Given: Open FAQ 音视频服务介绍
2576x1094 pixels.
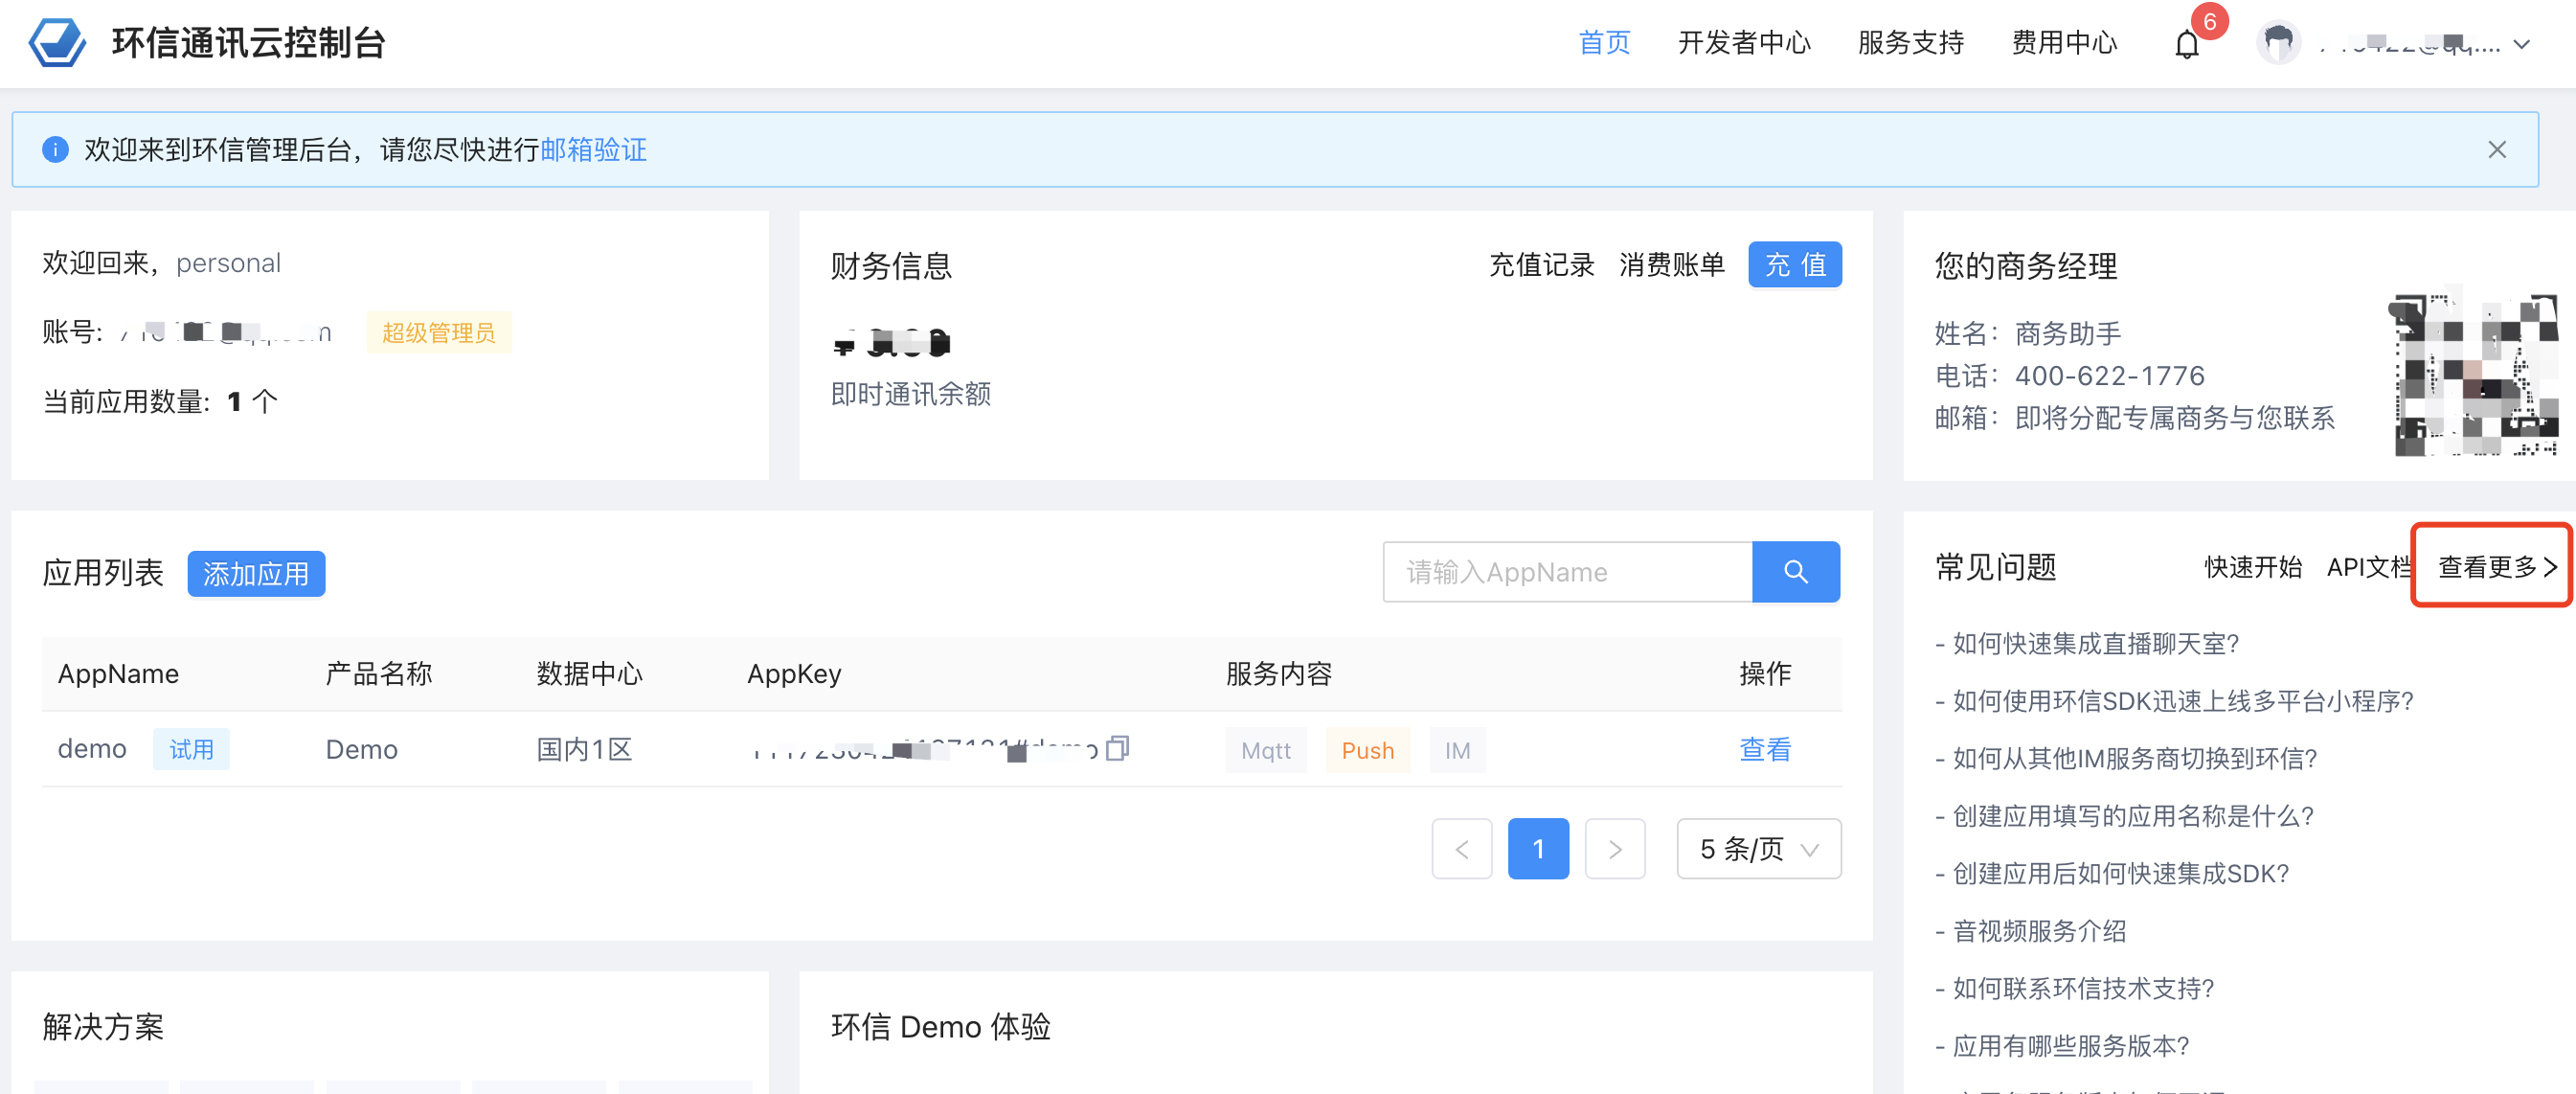Looking at the screenshot, I should point(2039,932).
